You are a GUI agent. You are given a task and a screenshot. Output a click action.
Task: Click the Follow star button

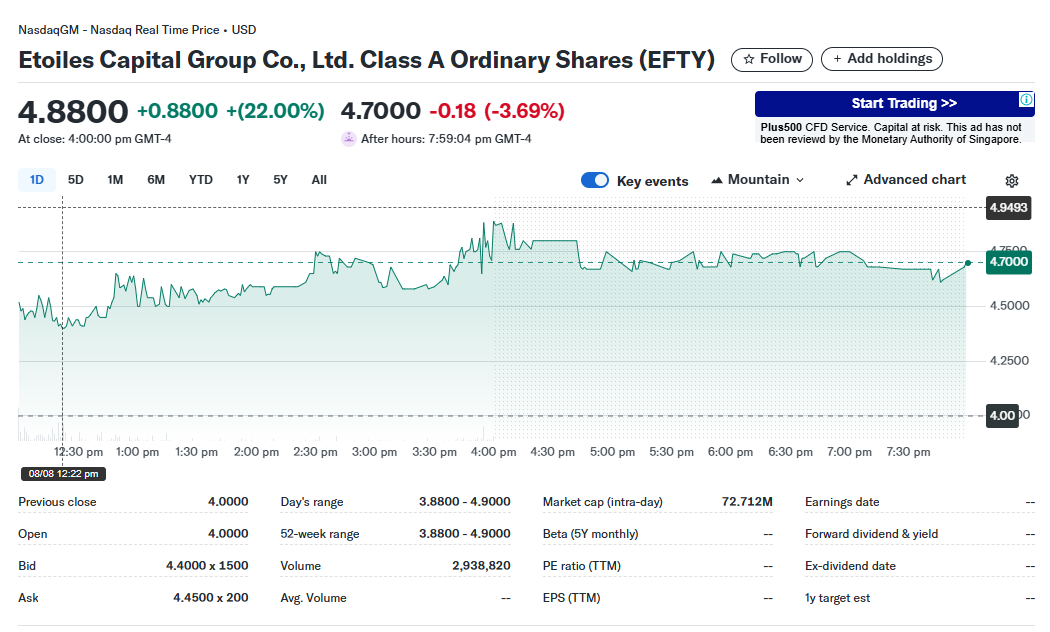coord(772,59)
